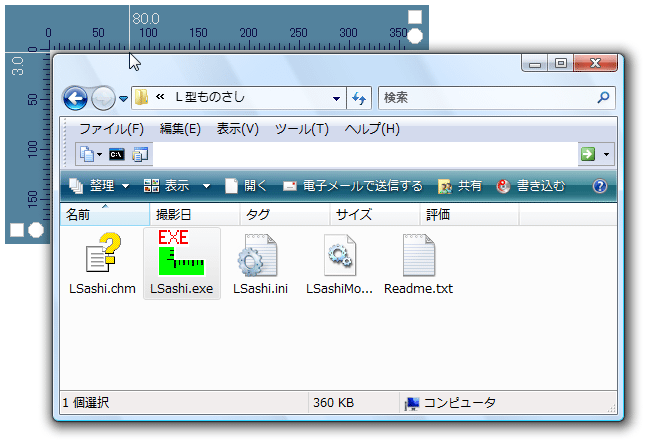Click the Forward navigation arrow button
This screenshot has height=441, width=645.
[103, 98]
